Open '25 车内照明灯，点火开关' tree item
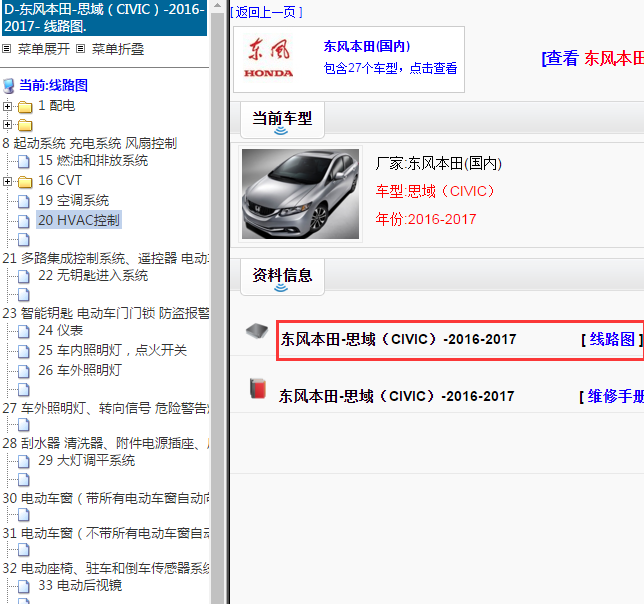 click(113, 350)
